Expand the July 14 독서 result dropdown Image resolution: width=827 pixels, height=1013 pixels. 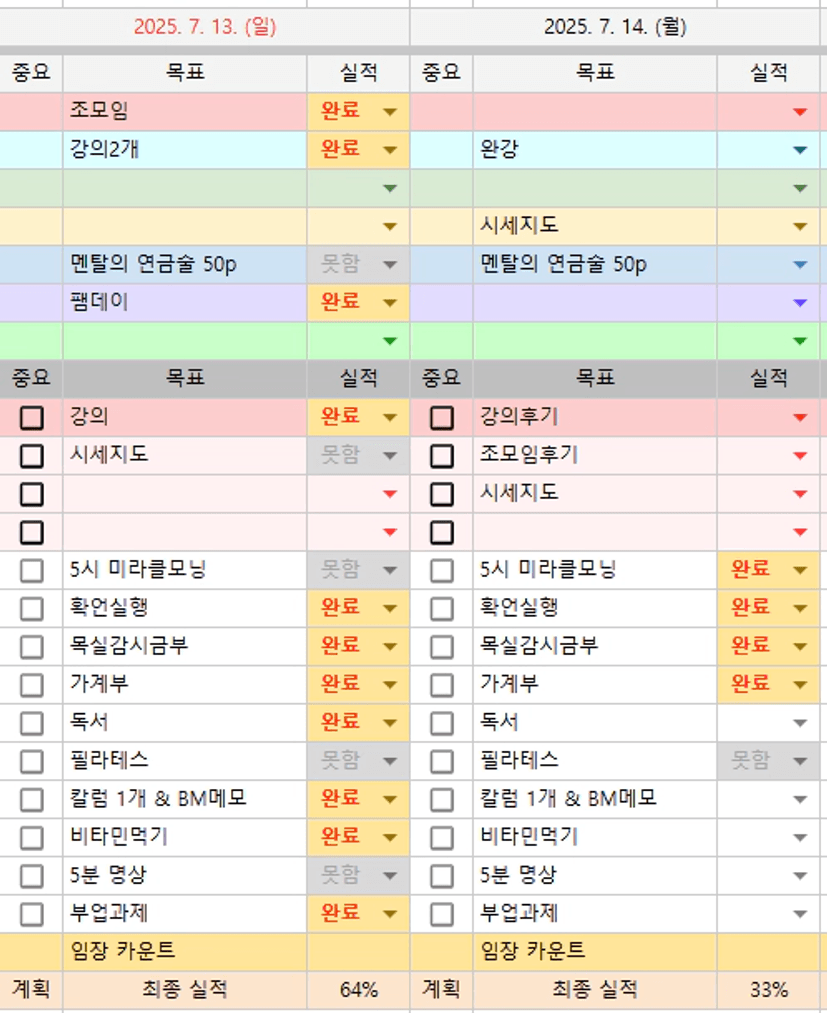point(799,722)
